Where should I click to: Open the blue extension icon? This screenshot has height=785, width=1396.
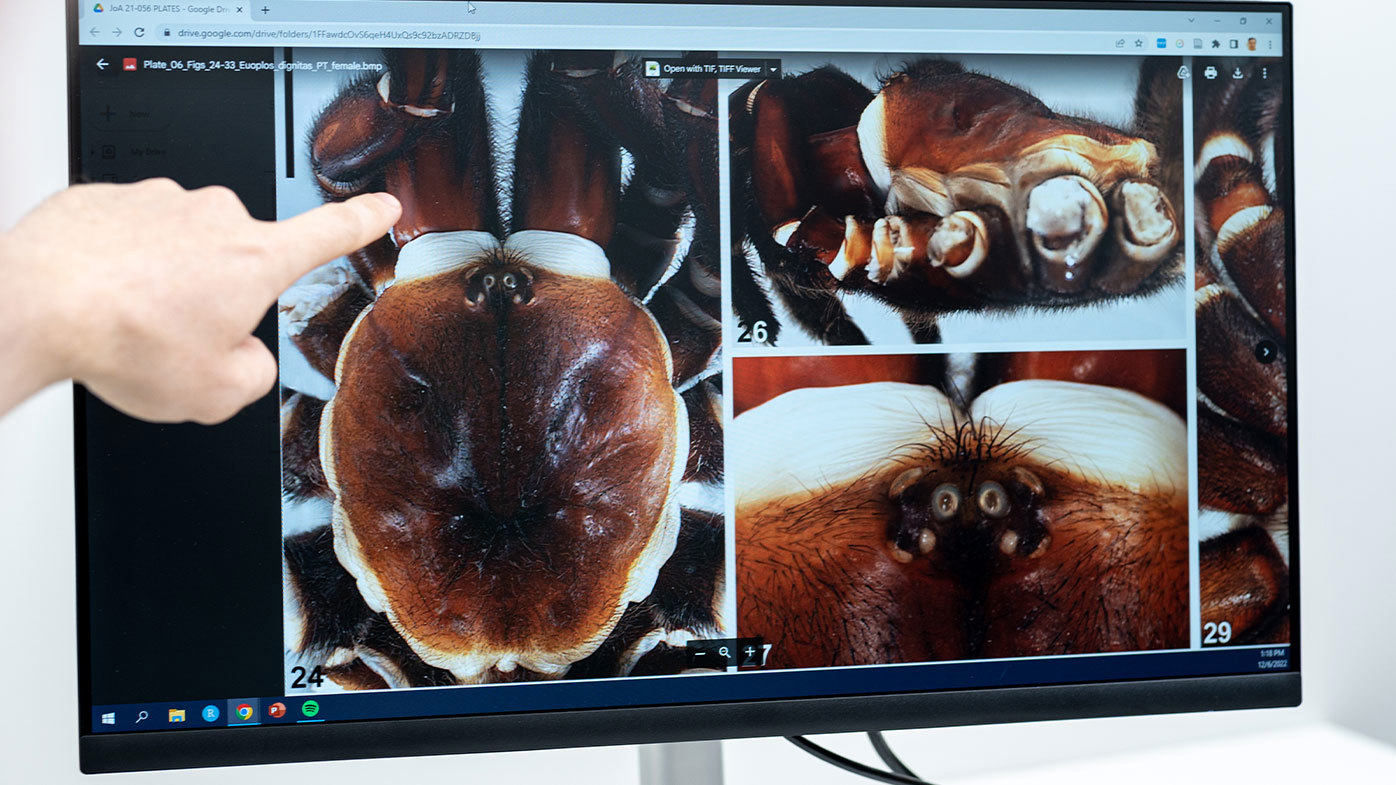1162,43
